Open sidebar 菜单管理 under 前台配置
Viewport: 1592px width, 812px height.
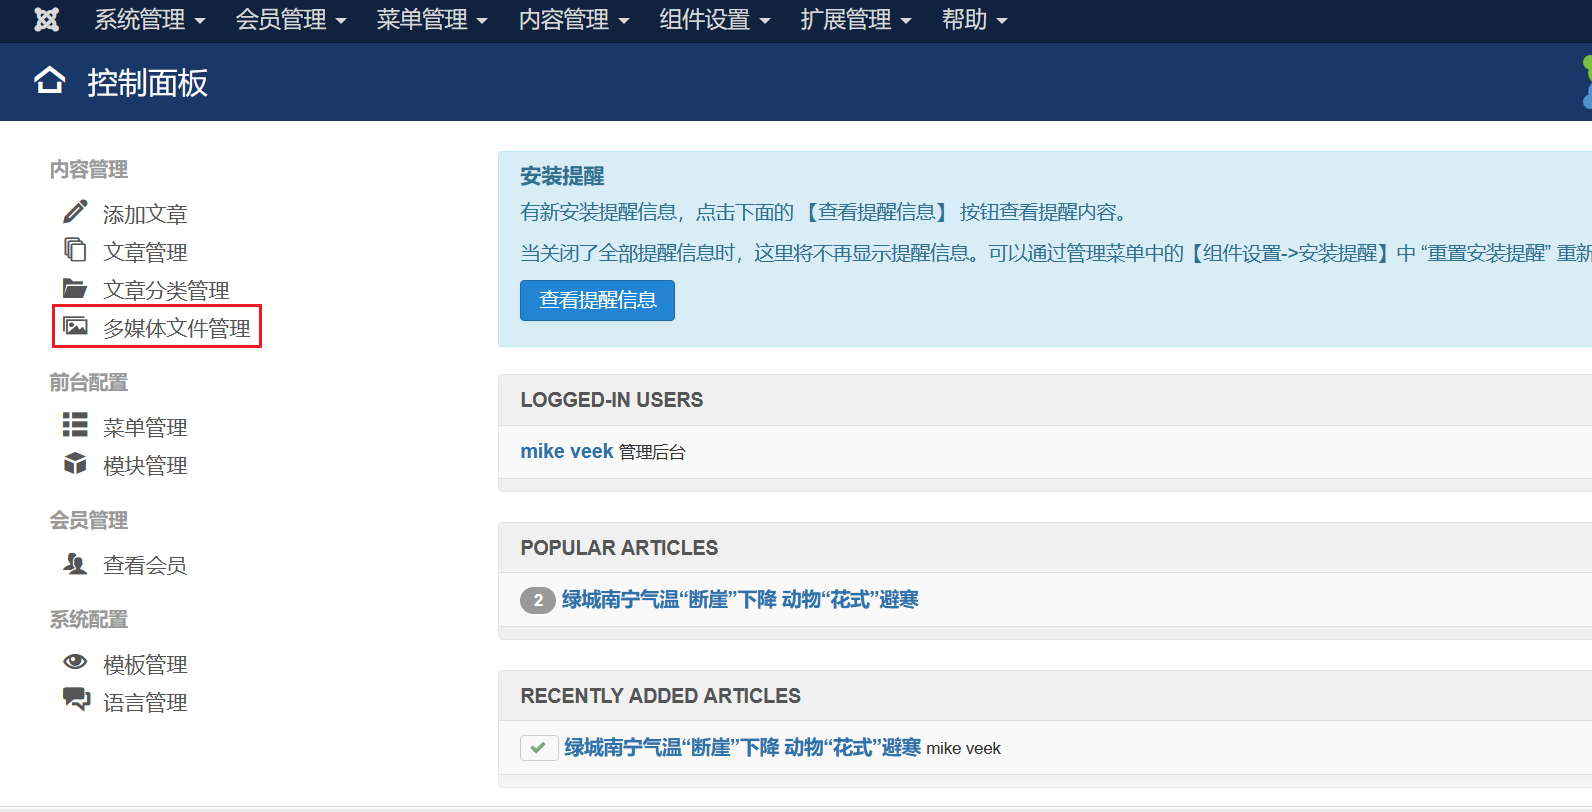click(145, 427)
